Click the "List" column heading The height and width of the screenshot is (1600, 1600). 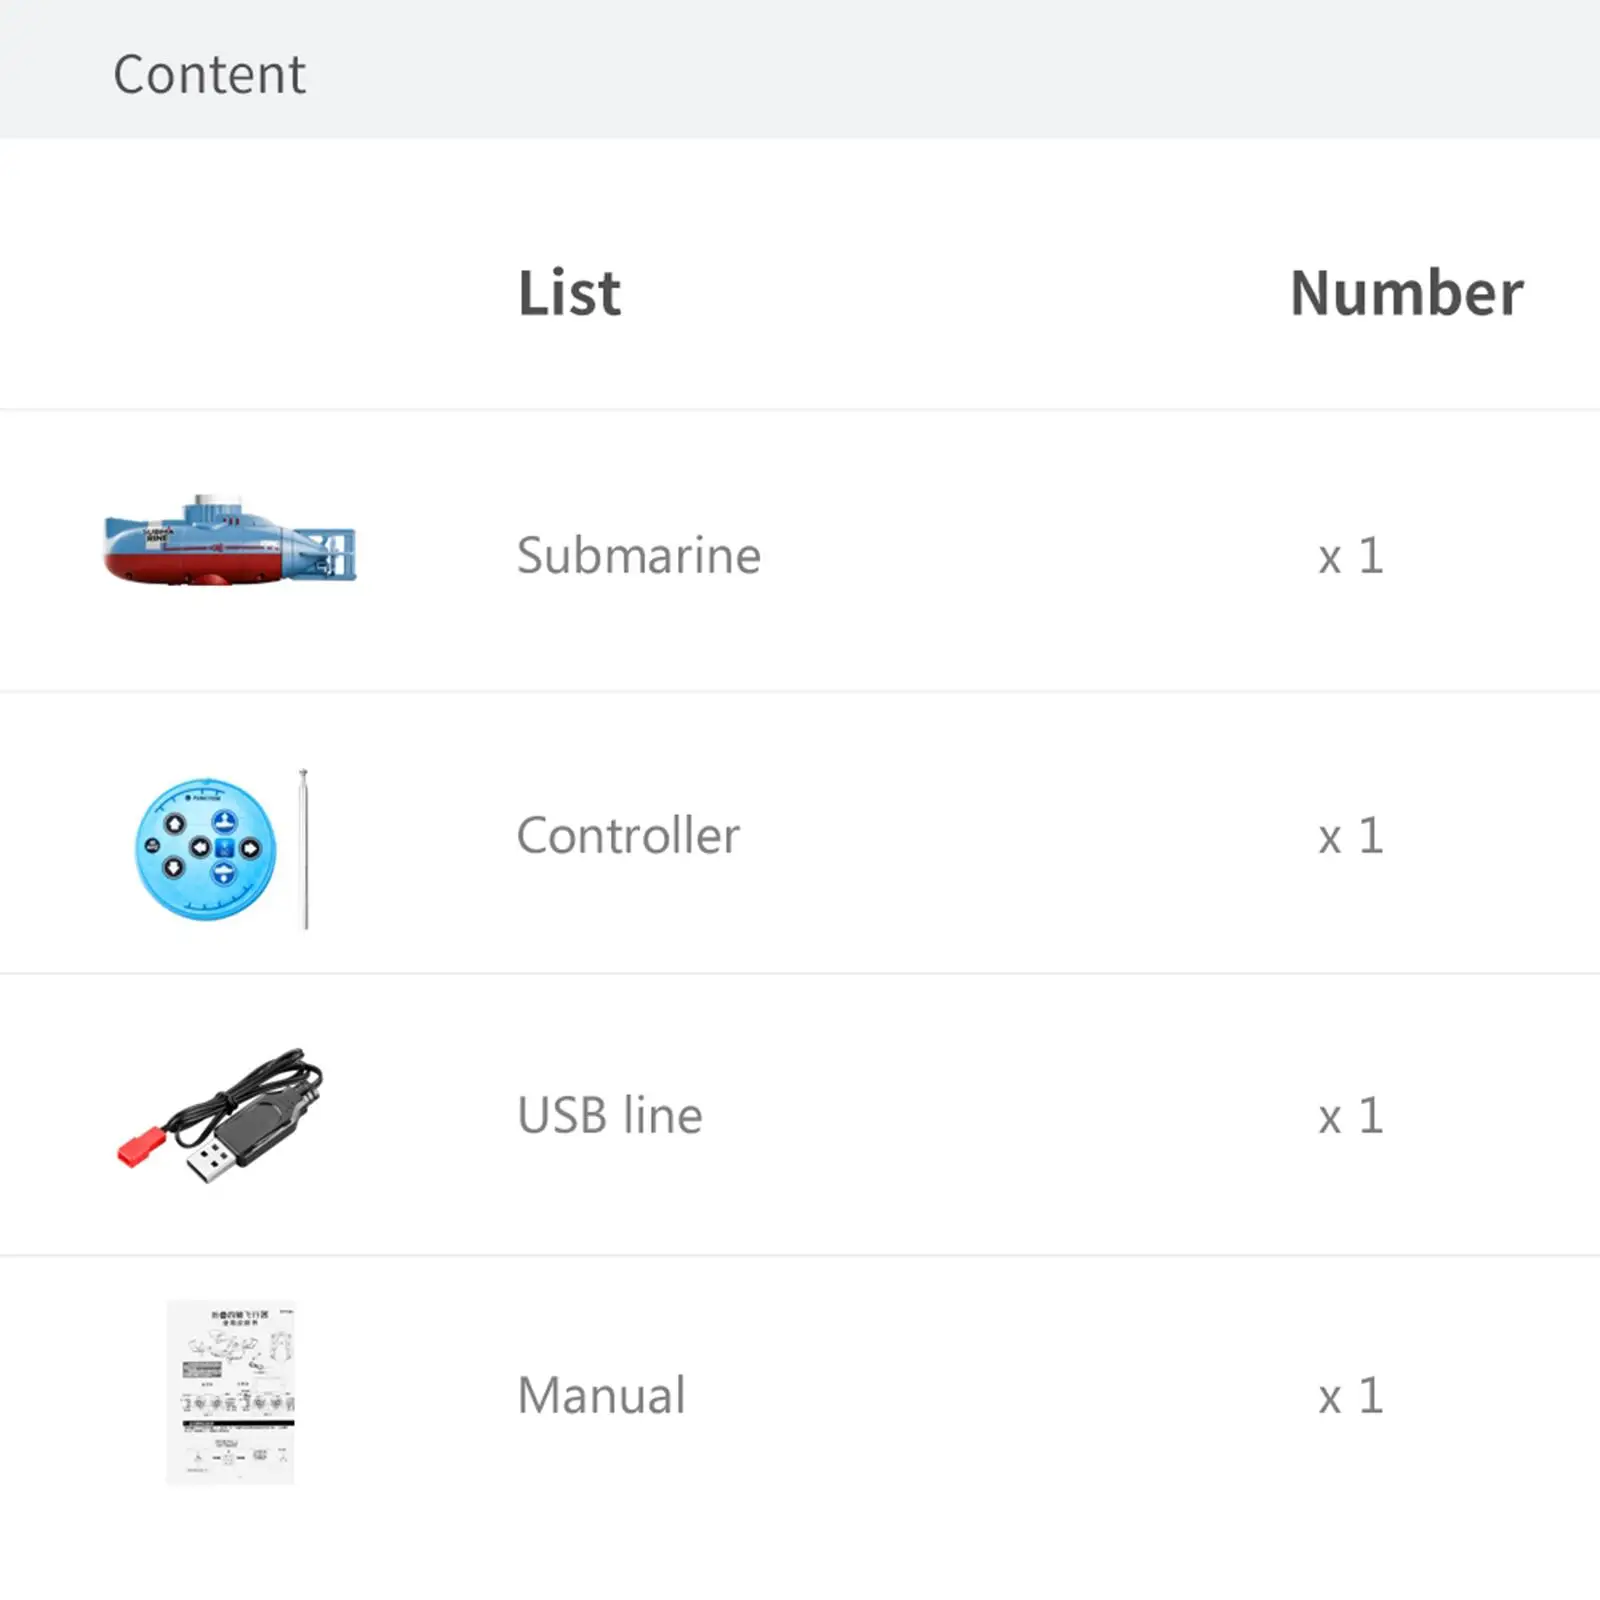[569, 294]
